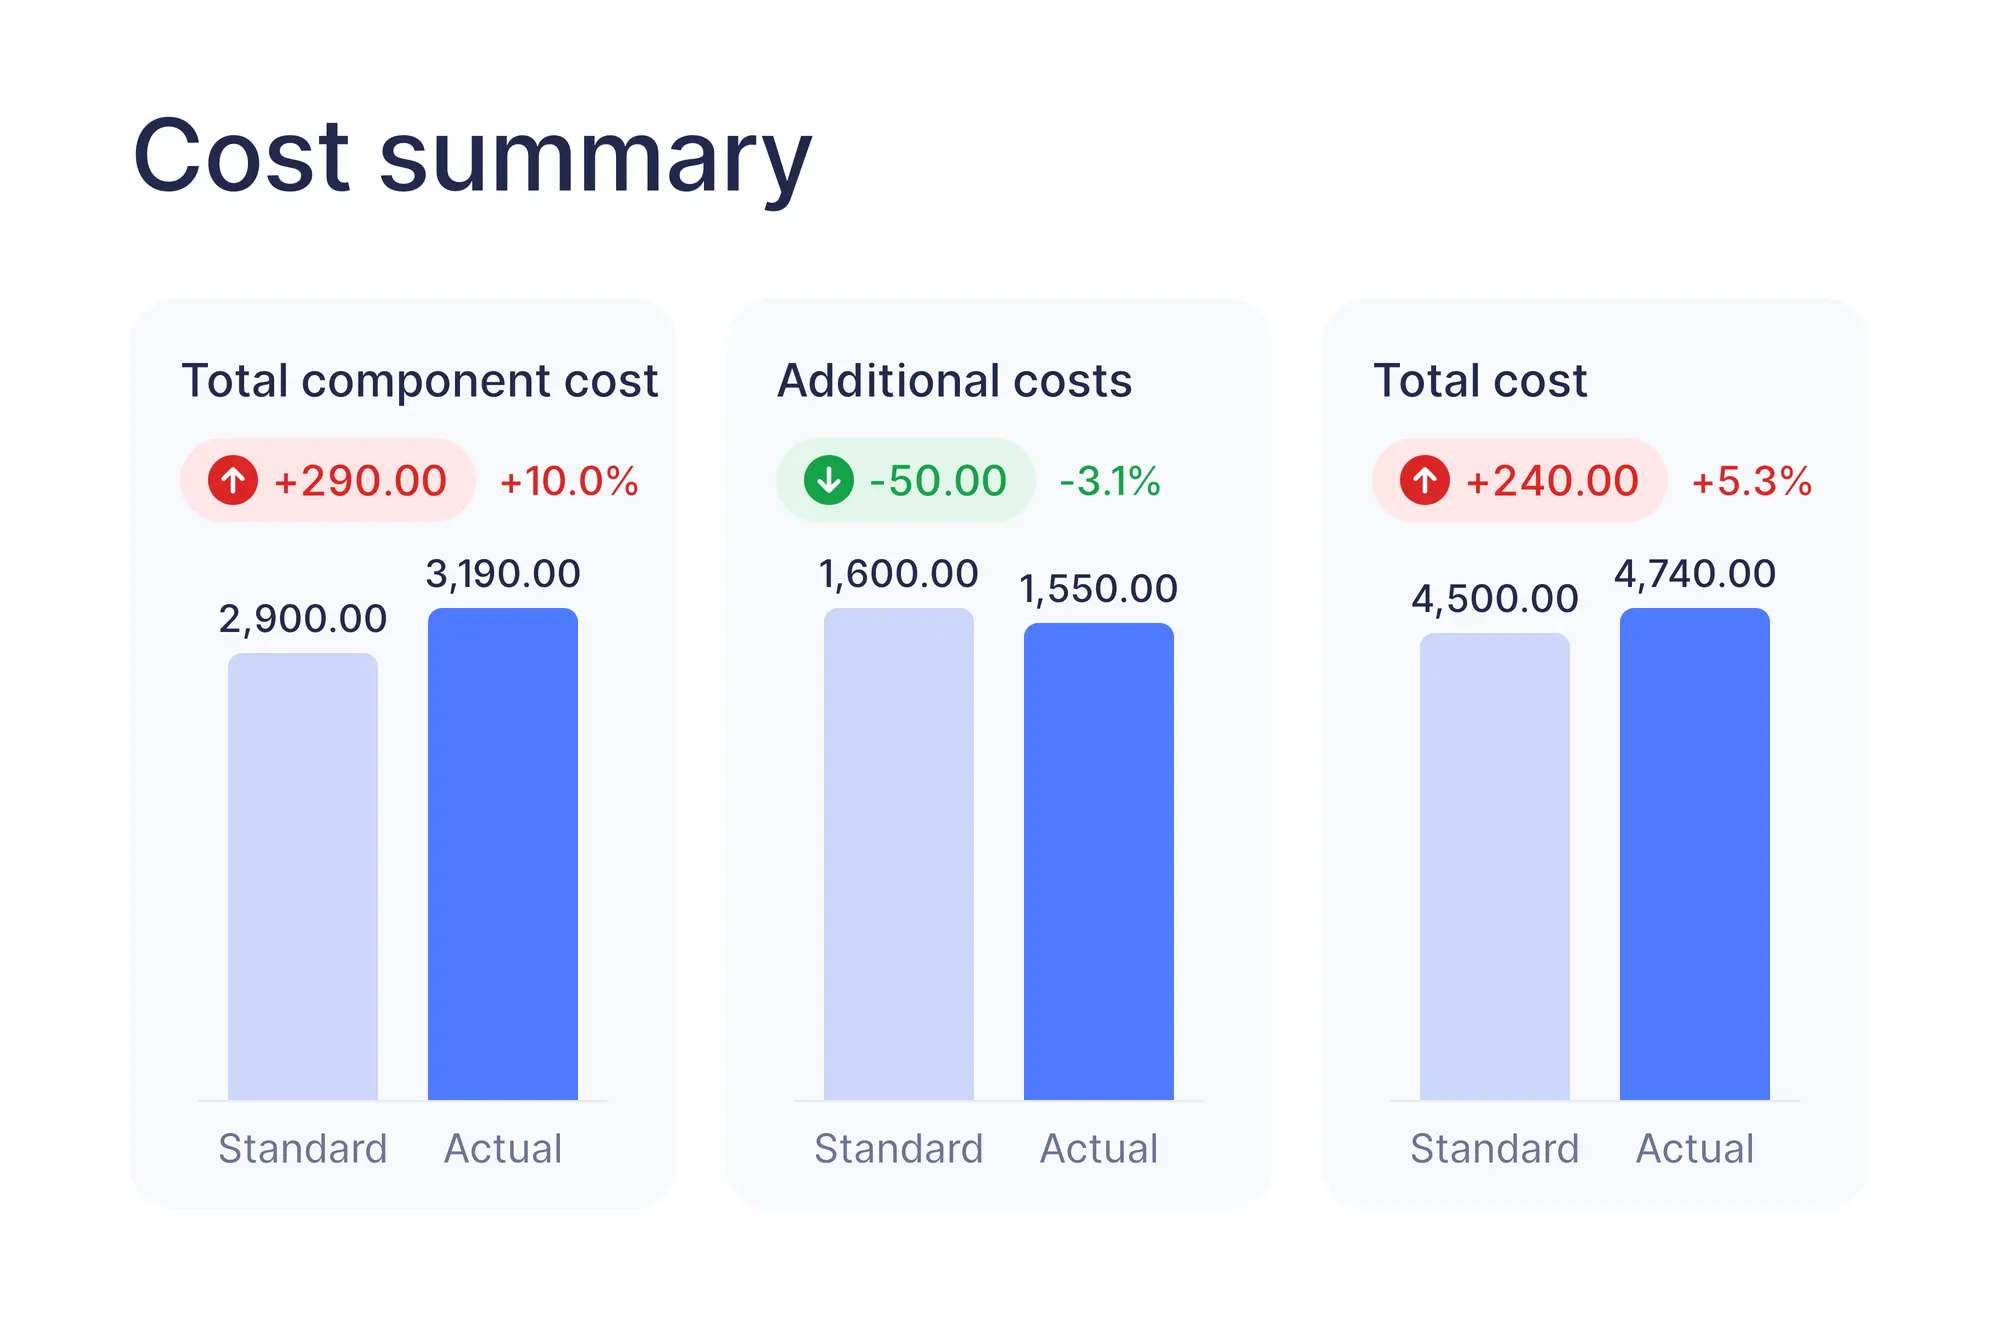This screenshot has width=2000, height=1320.
Task: Click Standard bar in Additional costs
Action: pos(899,854)
